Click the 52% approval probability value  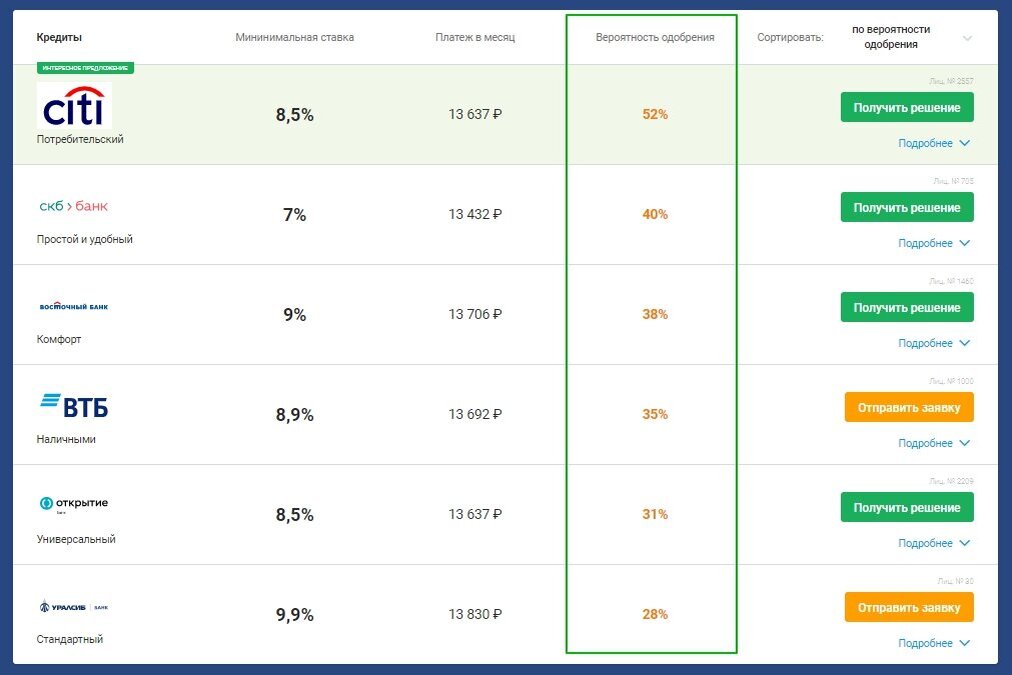tap(654, 114)
